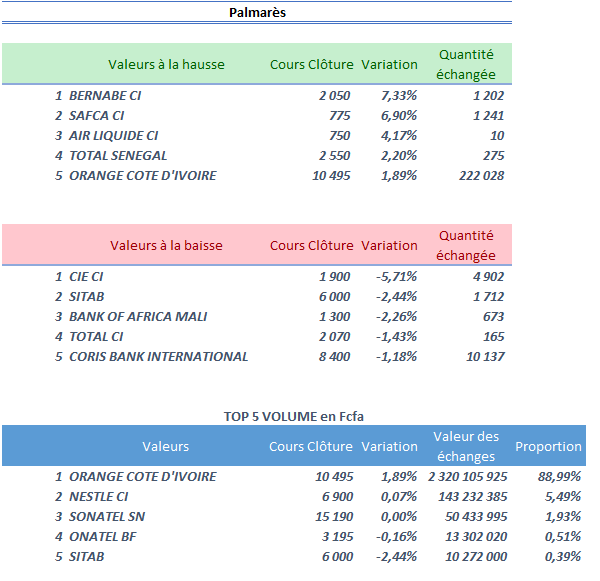Click Quantité échangée header in green table
The width and height of the screenshot is (600, 581).
tap(466, 64)
